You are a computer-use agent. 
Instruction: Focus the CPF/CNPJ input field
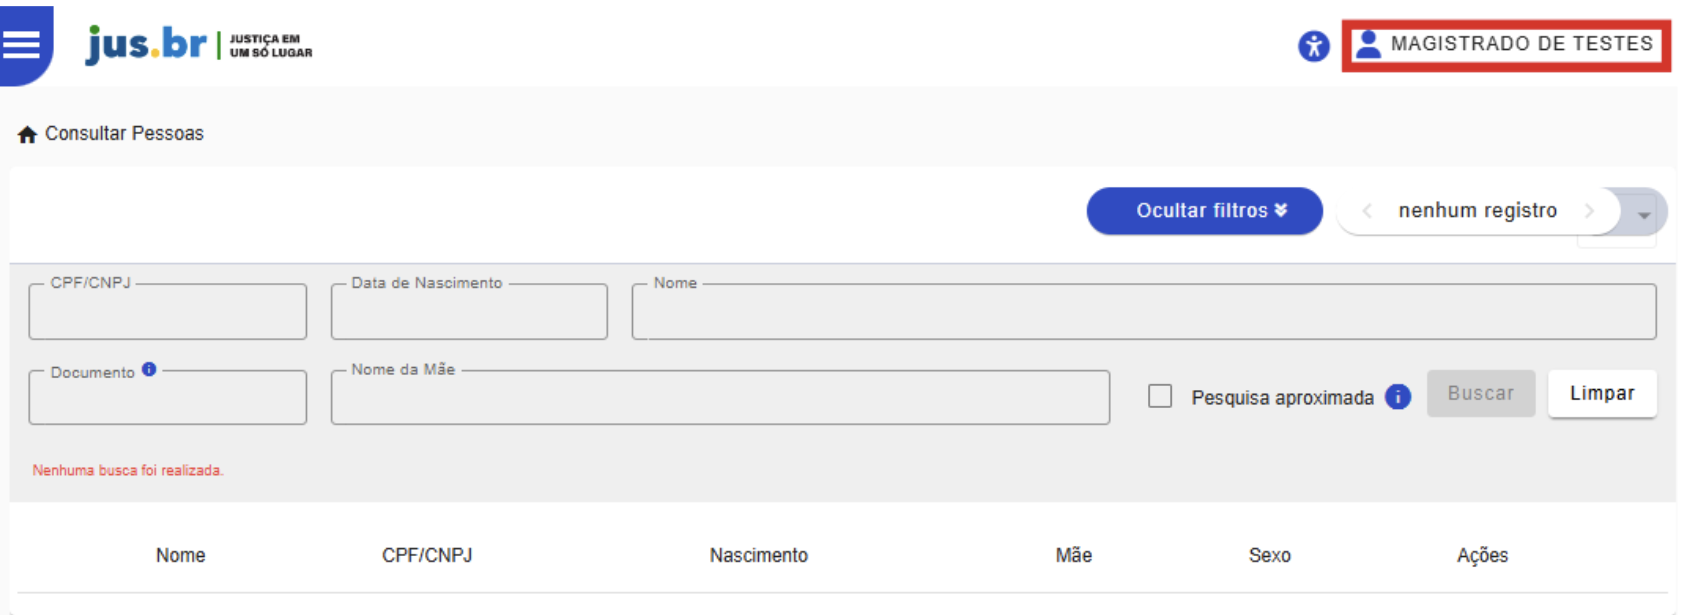[168, 314]
